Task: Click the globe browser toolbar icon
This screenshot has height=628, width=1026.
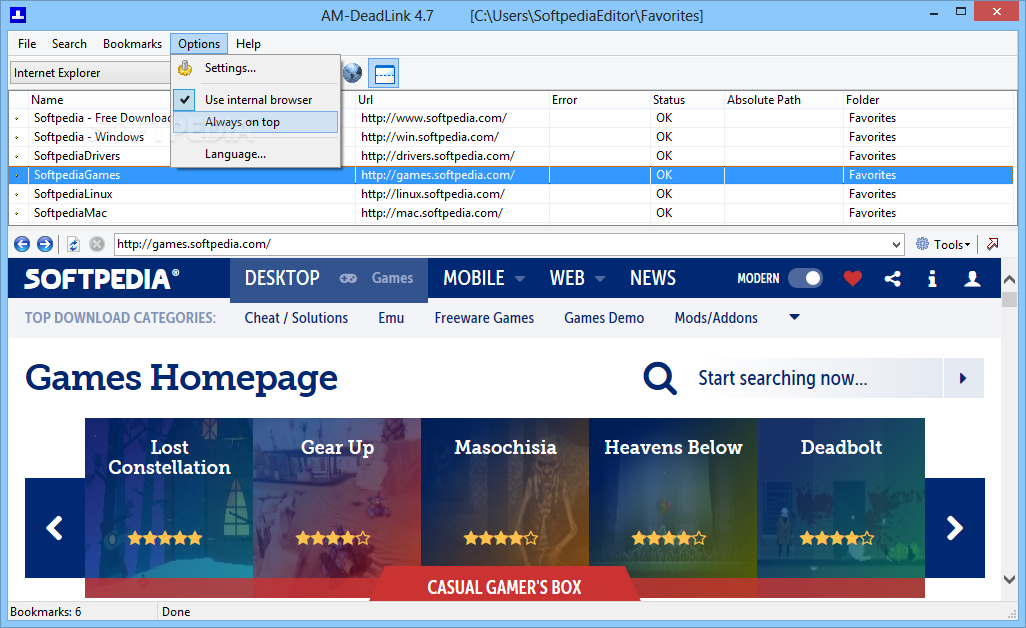Action: 353,73
